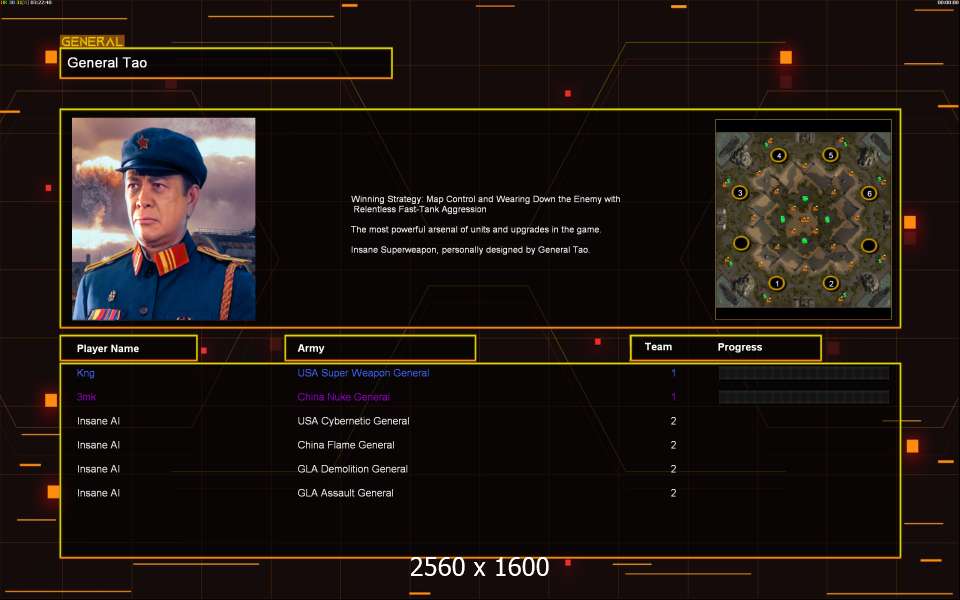Click GLA Demolition General army
The width and height of the screenshot is (960, 600).
pyautogui.click(x=353, y=469)
